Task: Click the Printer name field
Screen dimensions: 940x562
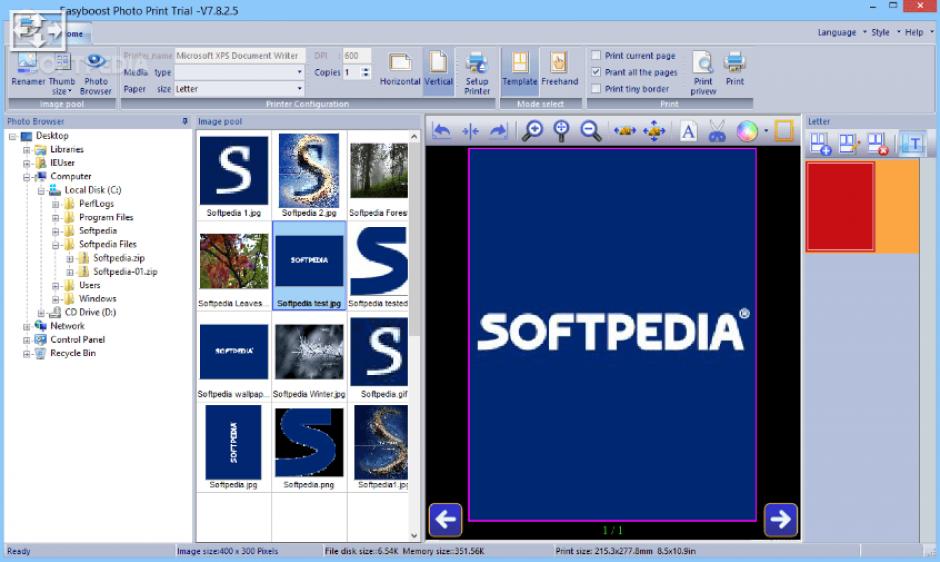Action: 239,56
